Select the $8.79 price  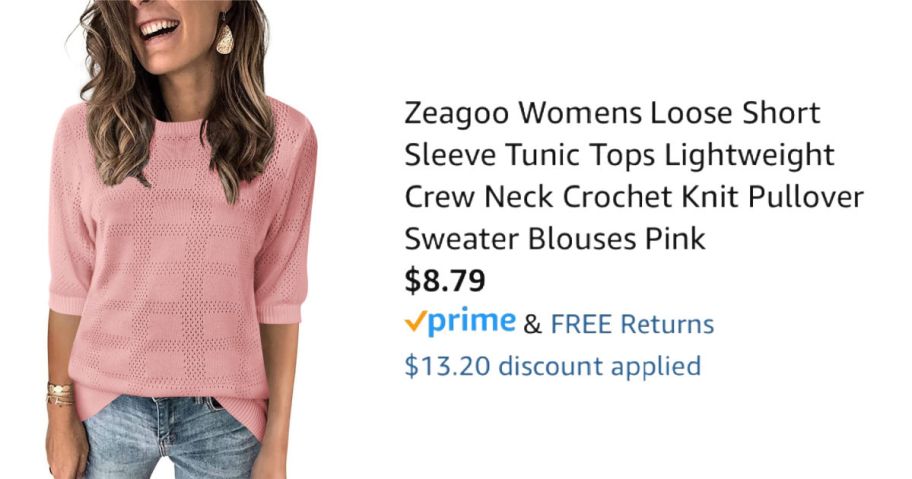pyautogui.click(x=445, y=280)
